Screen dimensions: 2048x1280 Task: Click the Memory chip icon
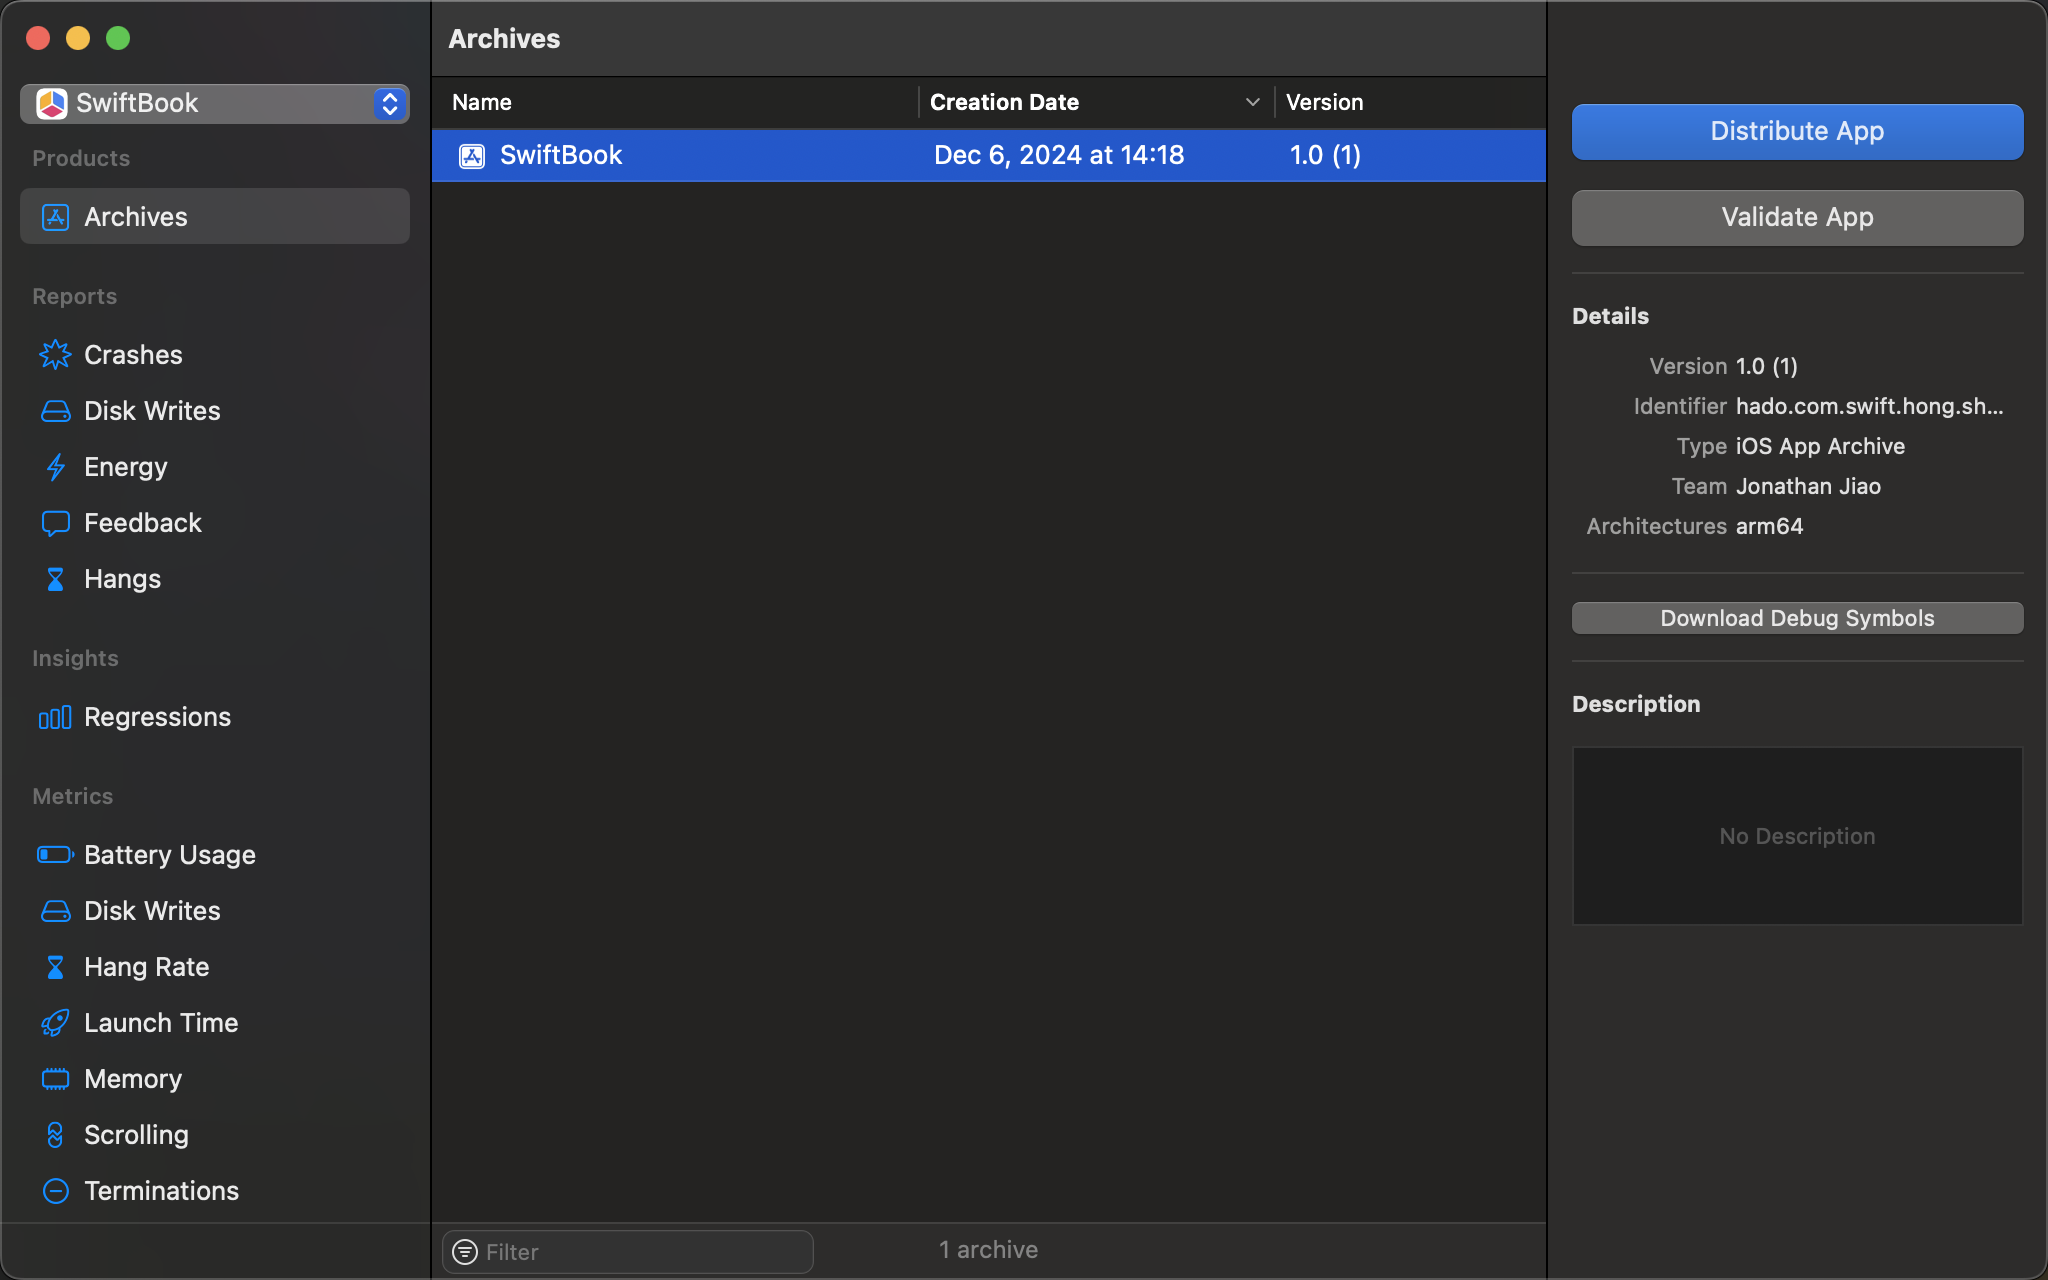55,1079
